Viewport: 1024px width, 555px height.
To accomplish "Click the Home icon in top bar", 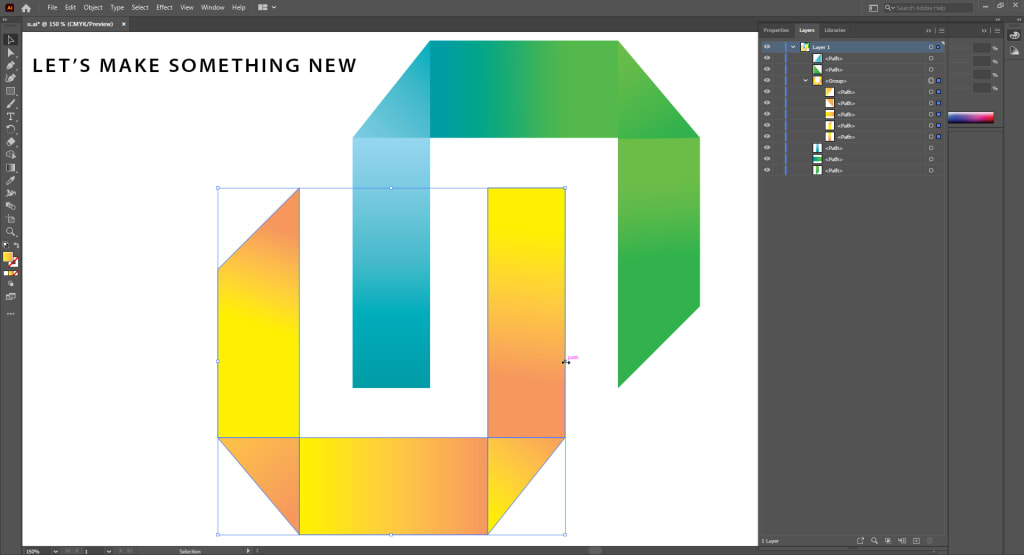I will tap(26, 8).
